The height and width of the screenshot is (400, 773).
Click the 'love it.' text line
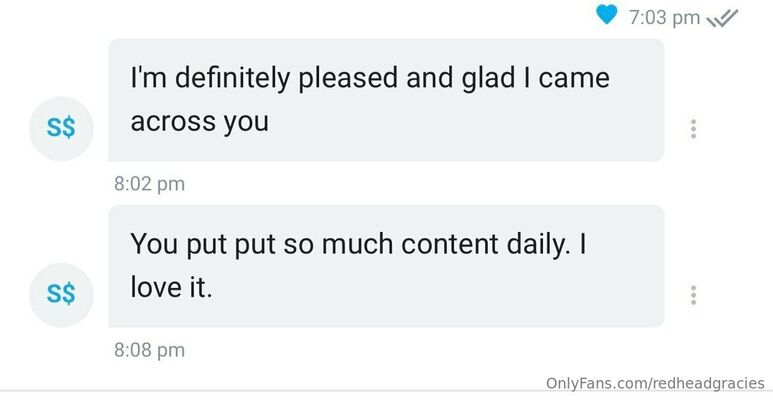(172, 287)
